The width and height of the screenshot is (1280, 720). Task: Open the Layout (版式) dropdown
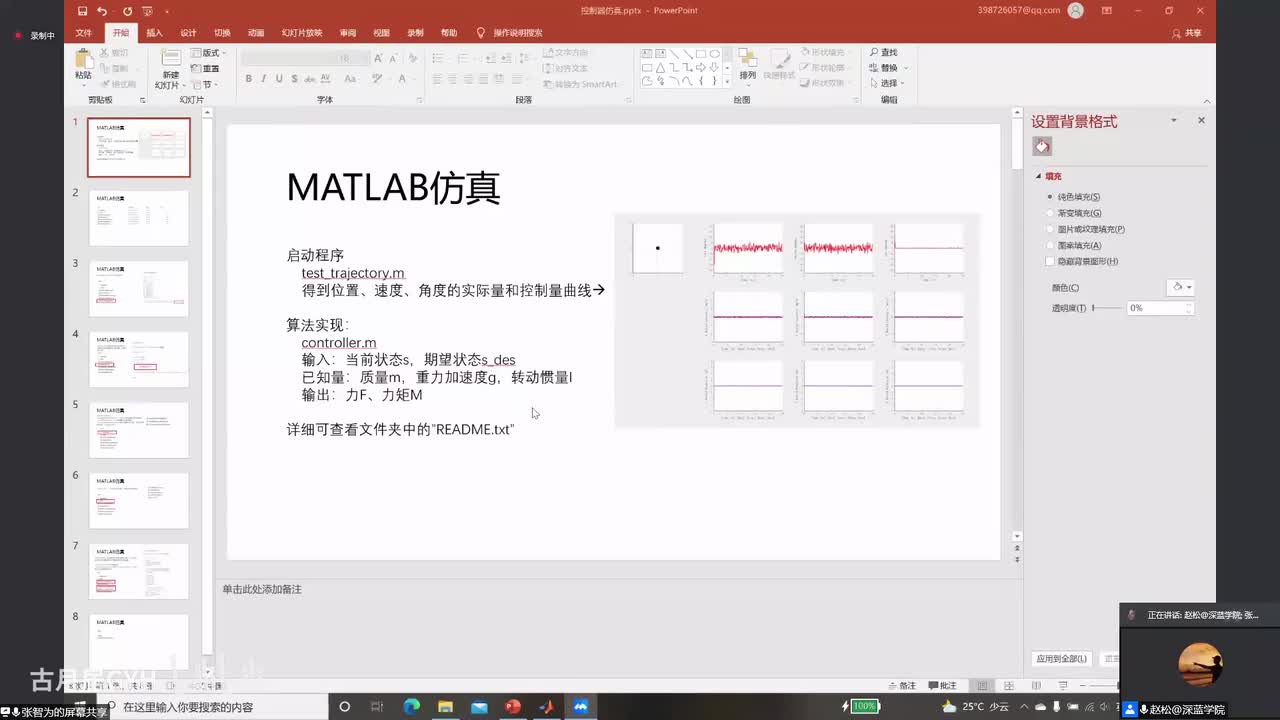(x=208, y=53)
